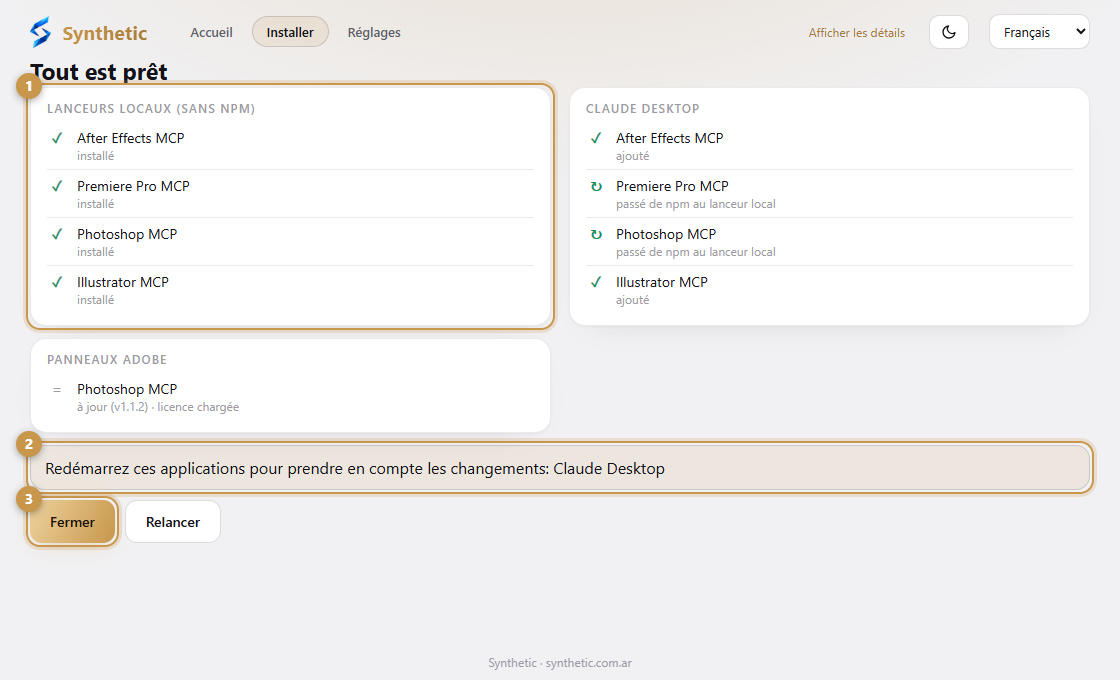This screenshot has width=1120, height=680.
Task: Click the refresh icon beside Claude Desktop Premiere Pro
Action: pyautogui.click(x=596, y=186)
